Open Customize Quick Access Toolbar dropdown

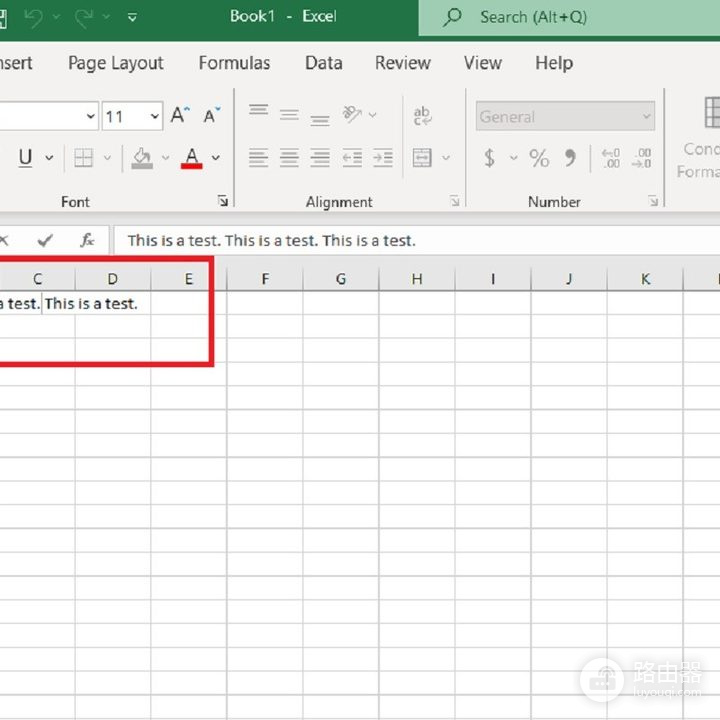click(132, 17)
